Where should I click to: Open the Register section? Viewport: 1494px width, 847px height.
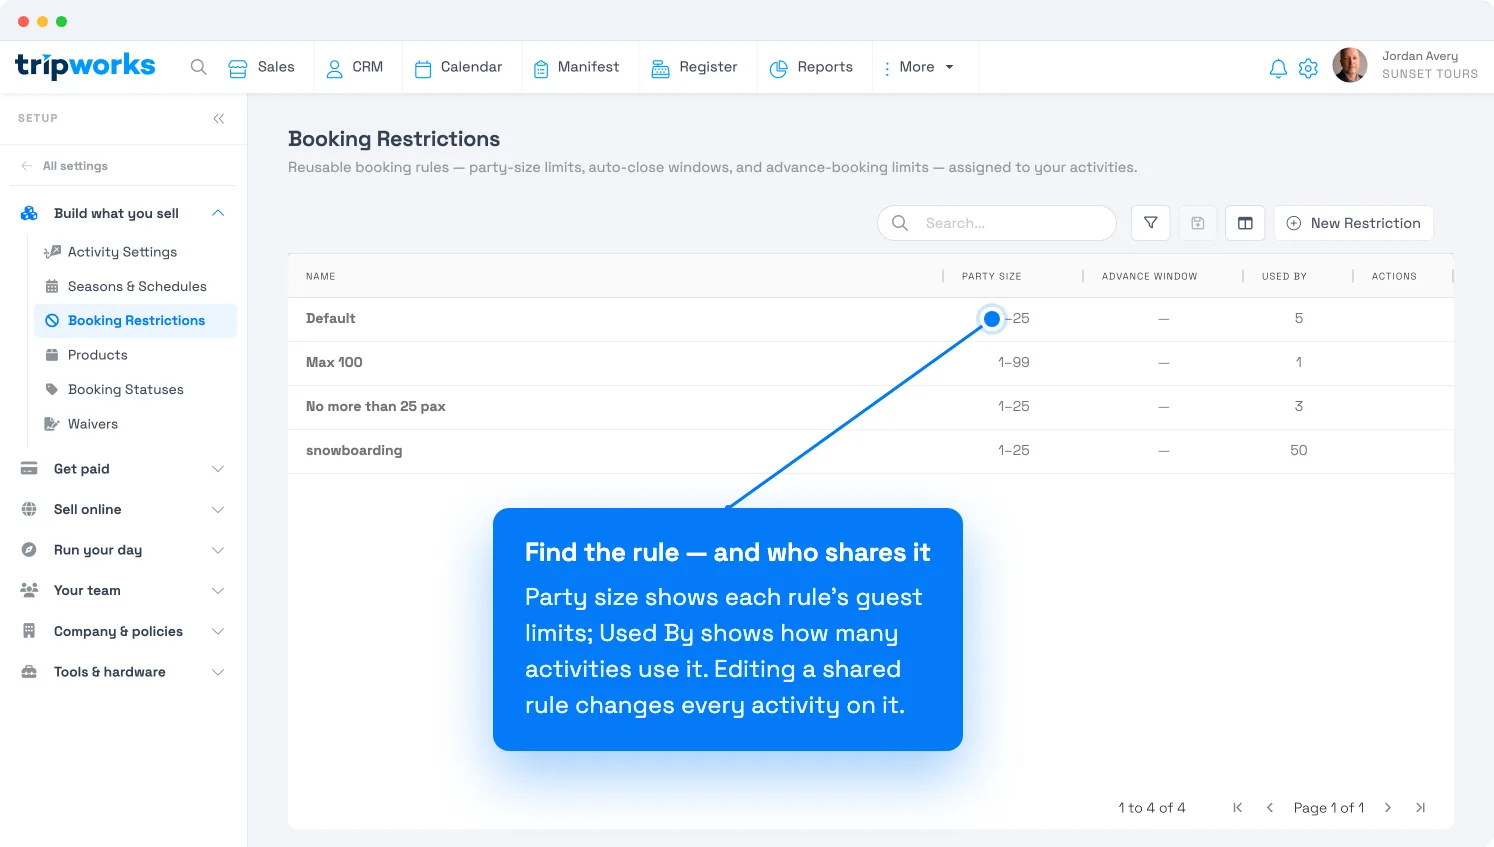coord(694,67)
